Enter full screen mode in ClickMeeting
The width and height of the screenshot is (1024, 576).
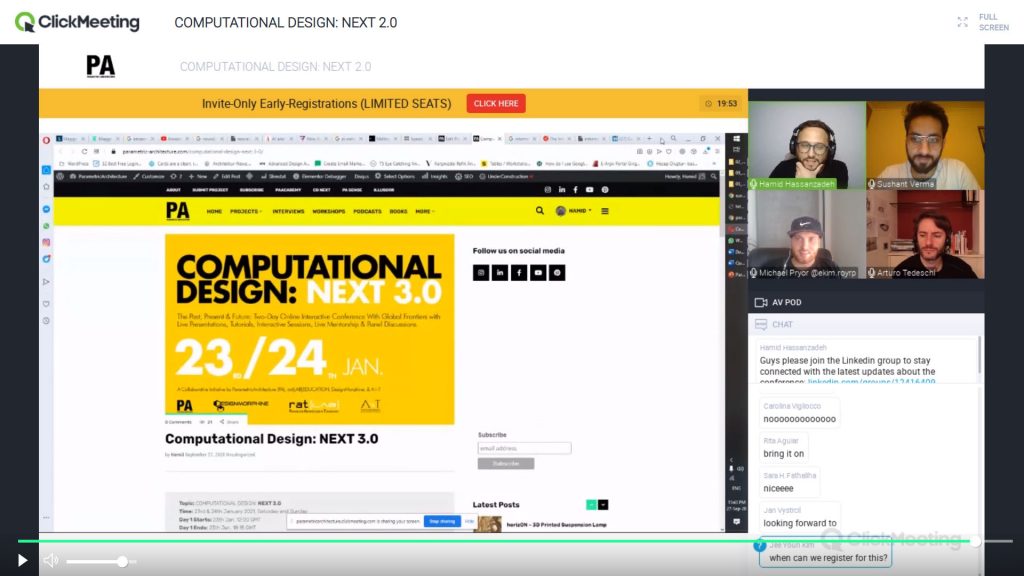(982, 22)
